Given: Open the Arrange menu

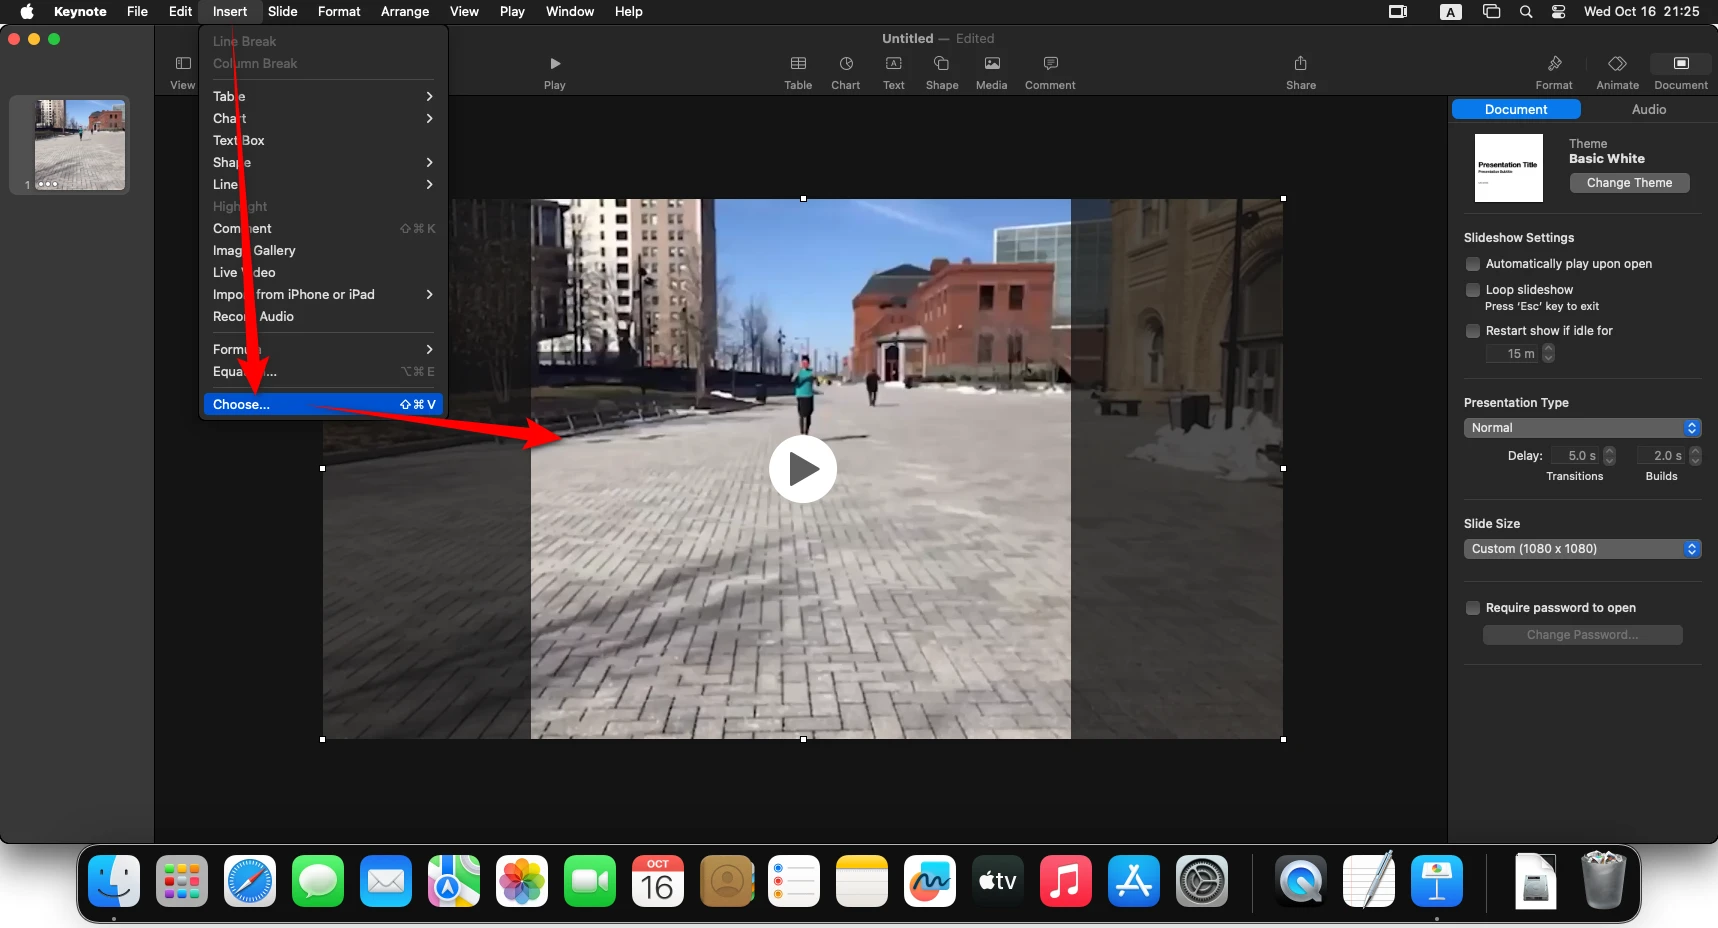Looking at the screenshot, I should tap(405, 12).
